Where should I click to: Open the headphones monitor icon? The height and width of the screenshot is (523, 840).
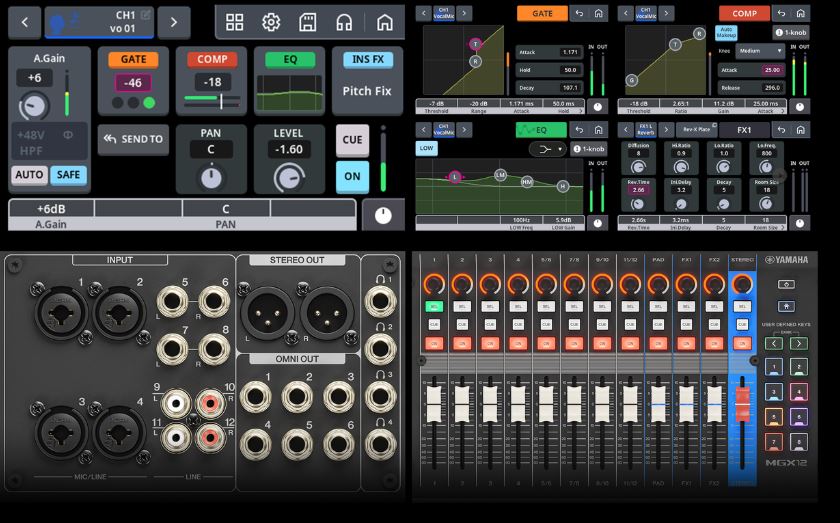click(x=344, y=22)
